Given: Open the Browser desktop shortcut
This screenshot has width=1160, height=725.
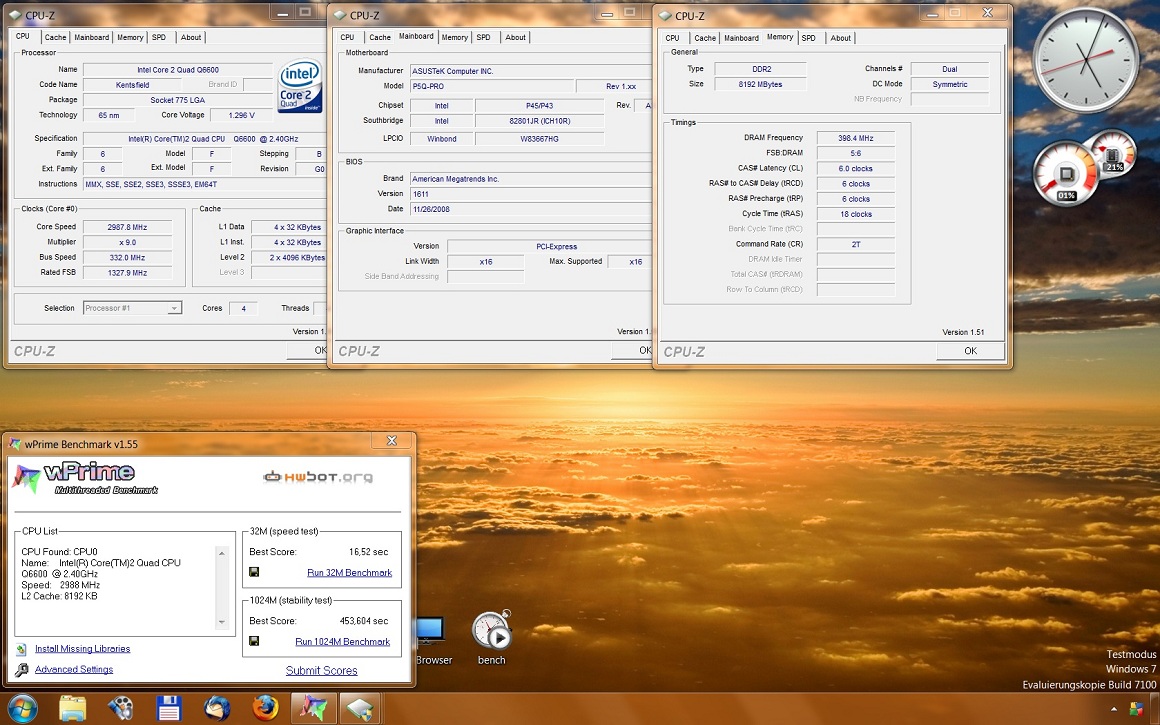Looking at the screenshot, I should point(433,641).
